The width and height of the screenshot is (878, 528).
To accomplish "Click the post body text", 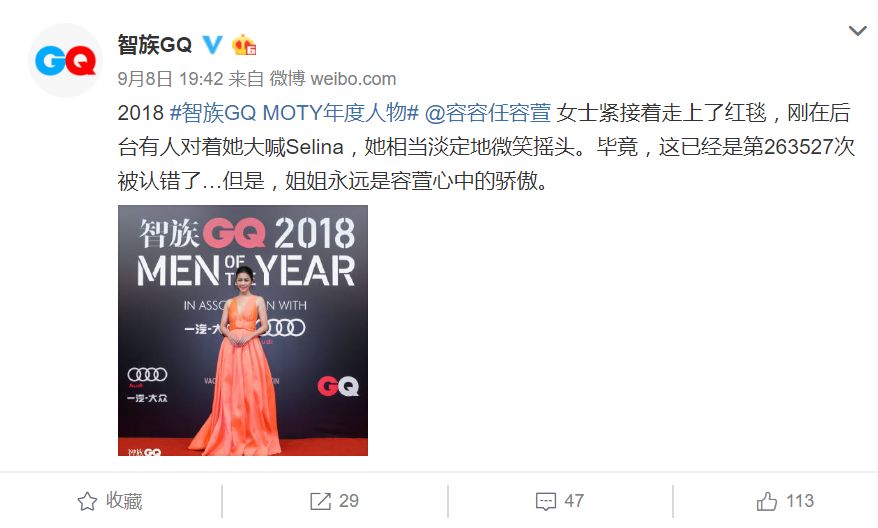I will 486,147.
